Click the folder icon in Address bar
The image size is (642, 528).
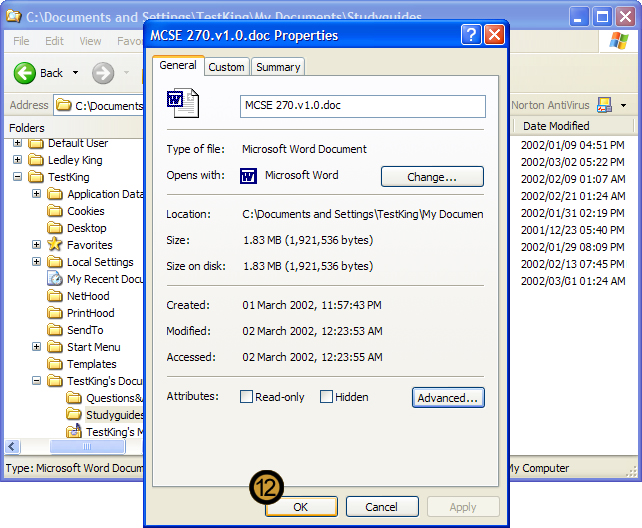tap(63, 106)
